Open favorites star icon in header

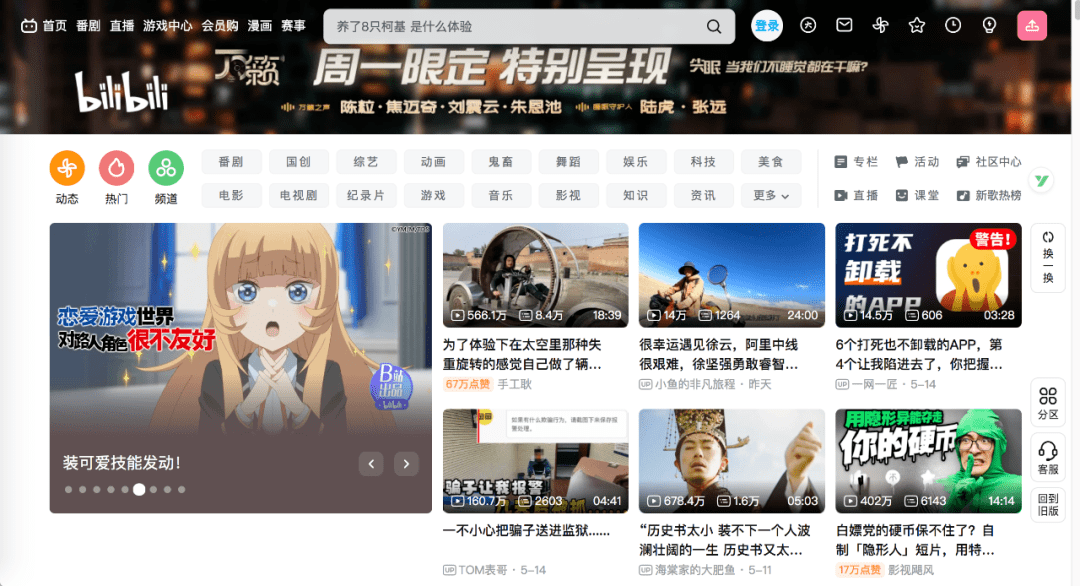tap(916, 25)
